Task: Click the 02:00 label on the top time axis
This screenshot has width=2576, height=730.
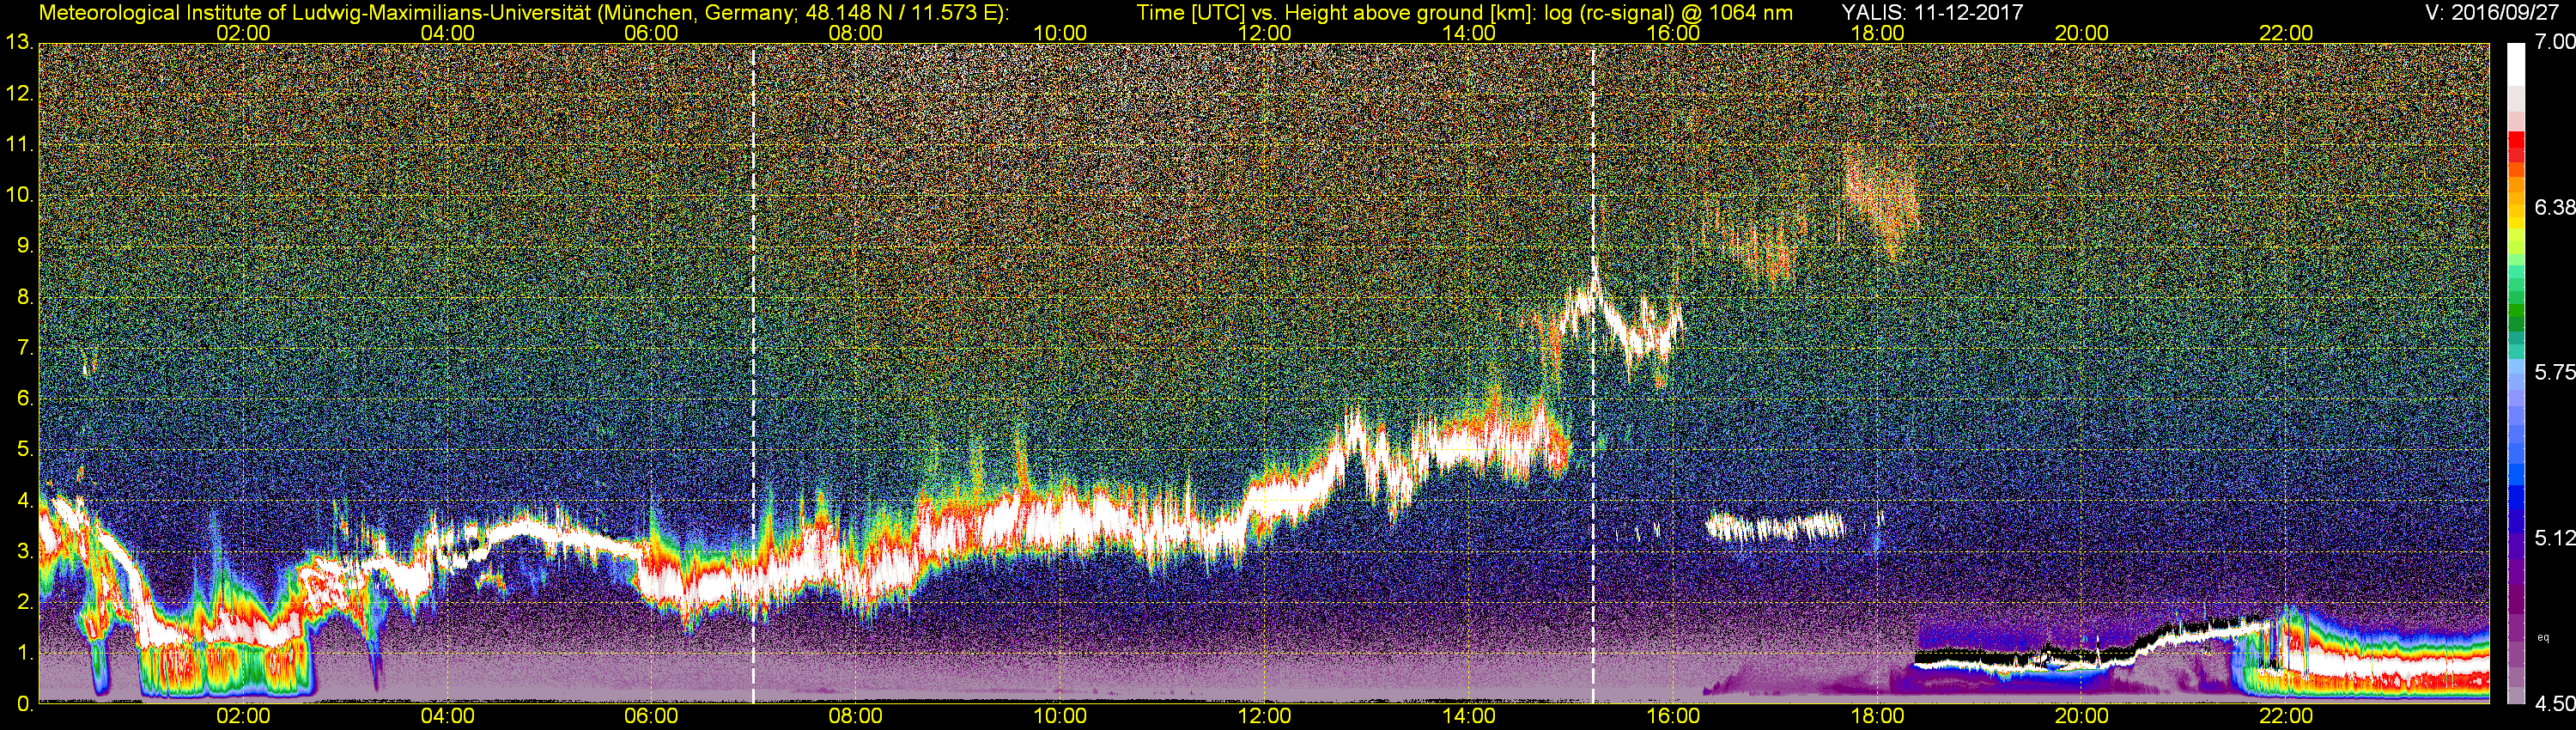Action: [243, 33]
